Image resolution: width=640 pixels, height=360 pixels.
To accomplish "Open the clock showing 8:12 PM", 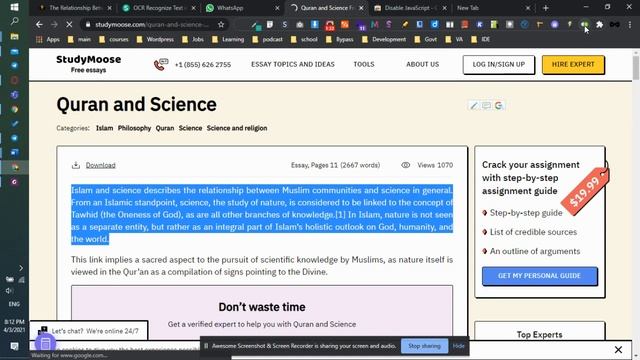I will click(x=14, y=325).
